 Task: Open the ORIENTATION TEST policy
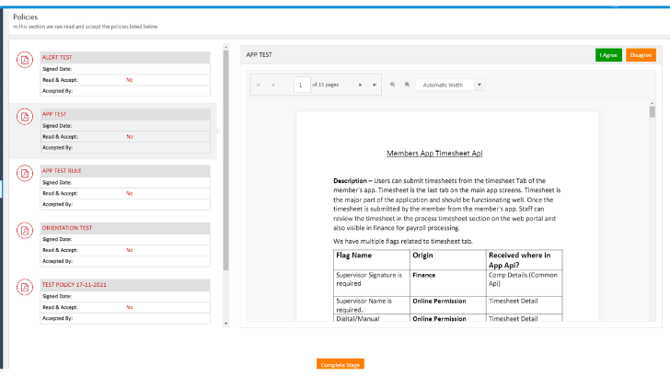(x=67, y=228)
